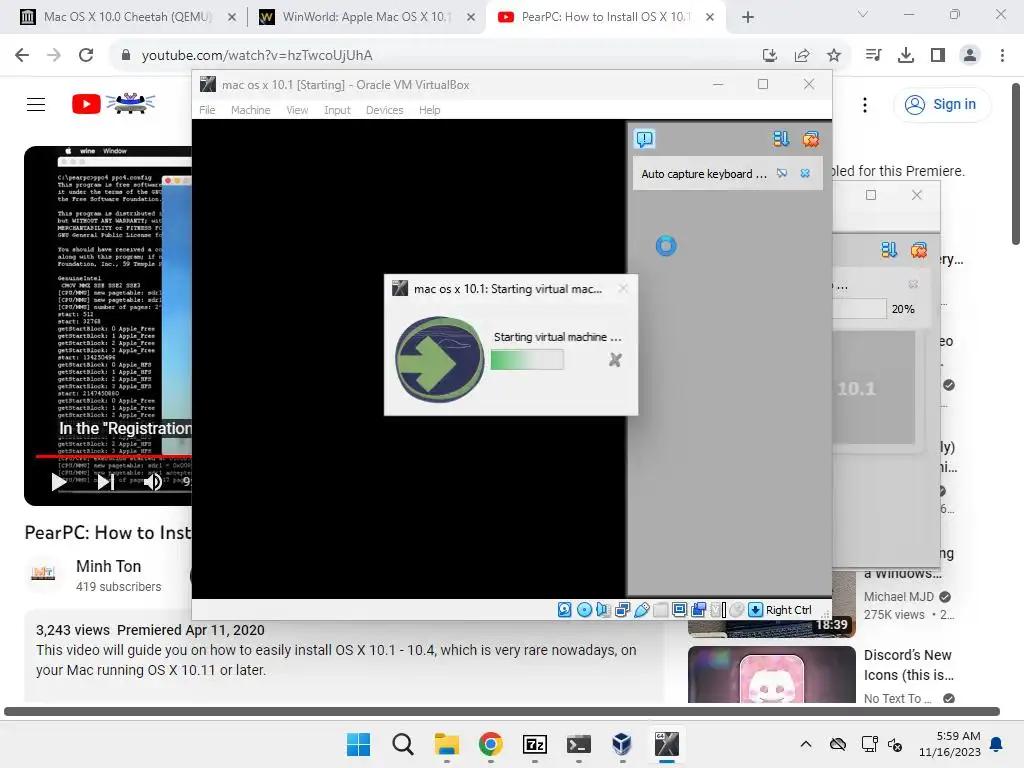This screenshot has height=768, width=1024.
Task: Open the Discord's New Icons video thumbnail
Action: (771, 675)
